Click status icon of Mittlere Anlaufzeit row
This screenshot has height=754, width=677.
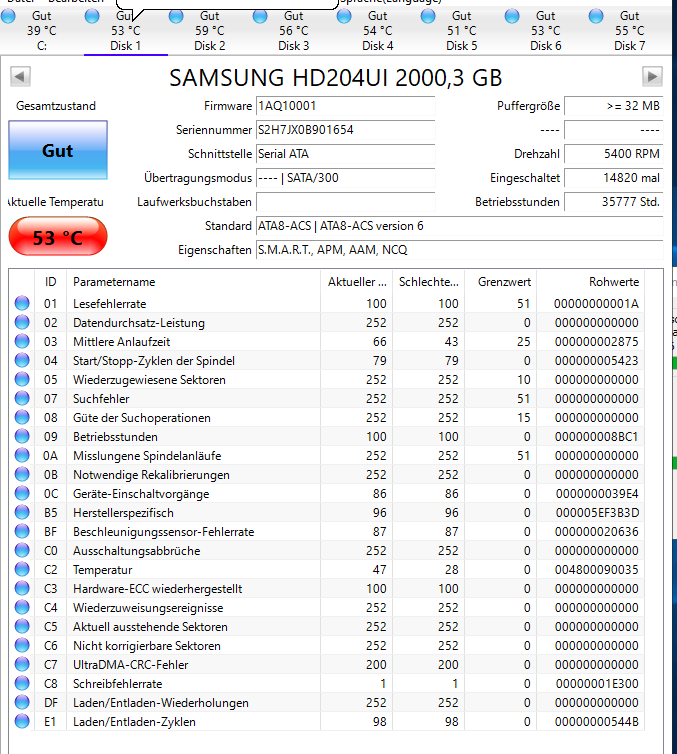point(22,341)
